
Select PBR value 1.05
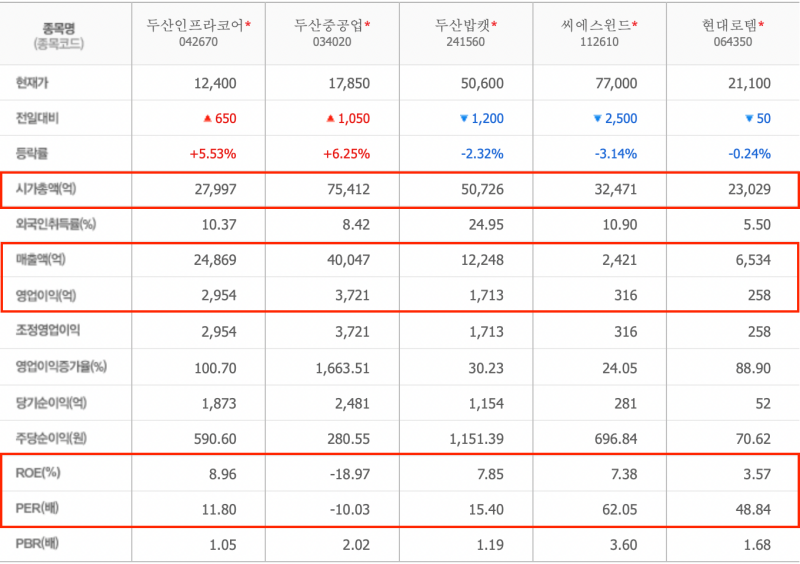click(222, 545)
